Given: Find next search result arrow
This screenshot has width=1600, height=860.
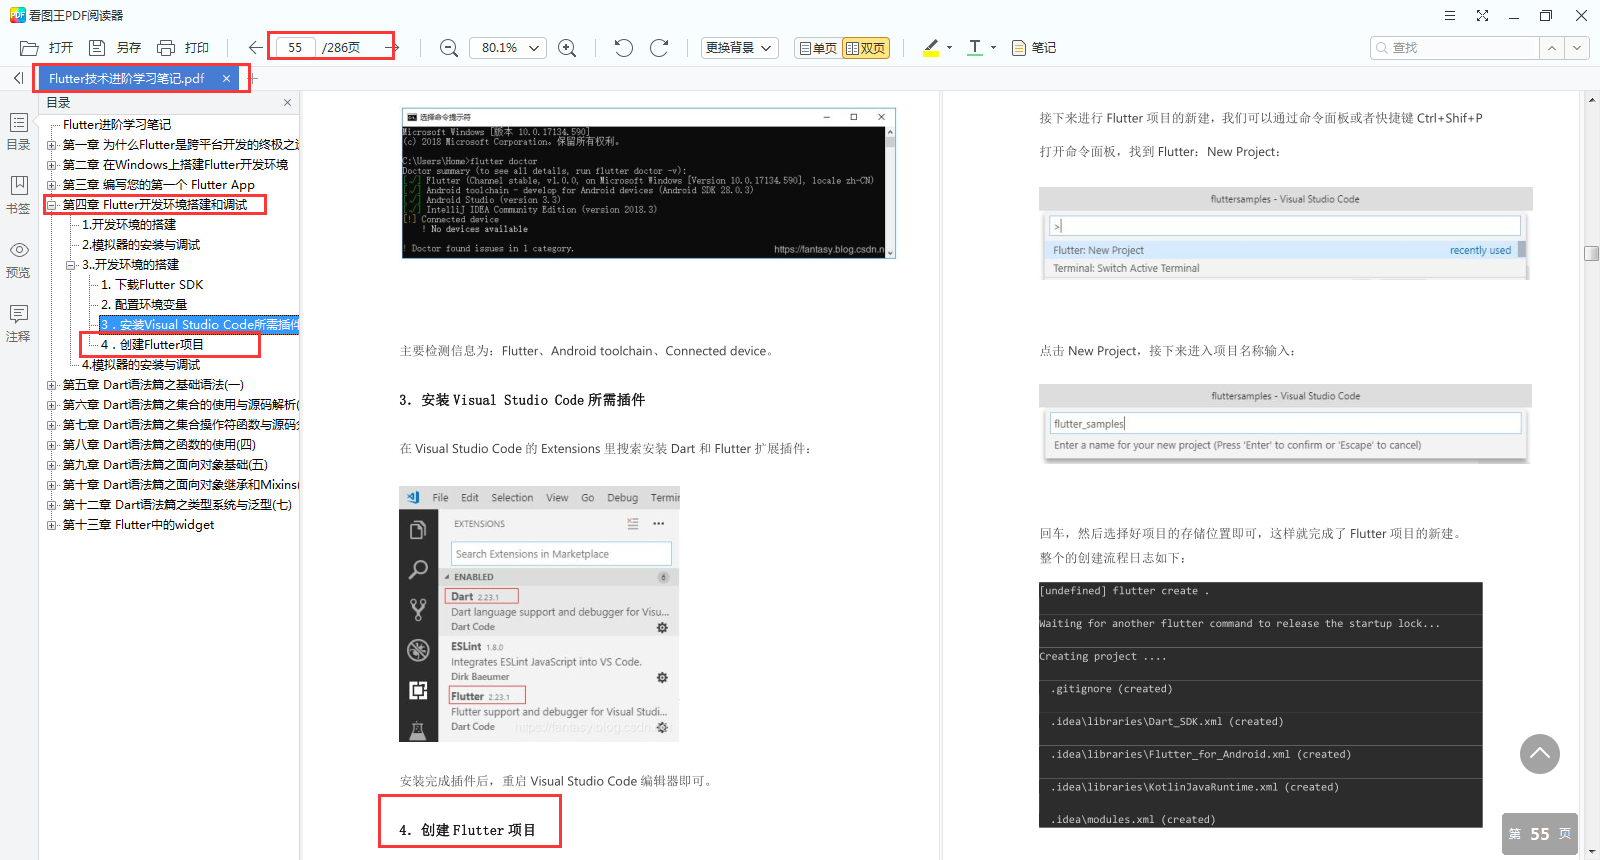Looking at the screenshot, I should [1577, 48].
